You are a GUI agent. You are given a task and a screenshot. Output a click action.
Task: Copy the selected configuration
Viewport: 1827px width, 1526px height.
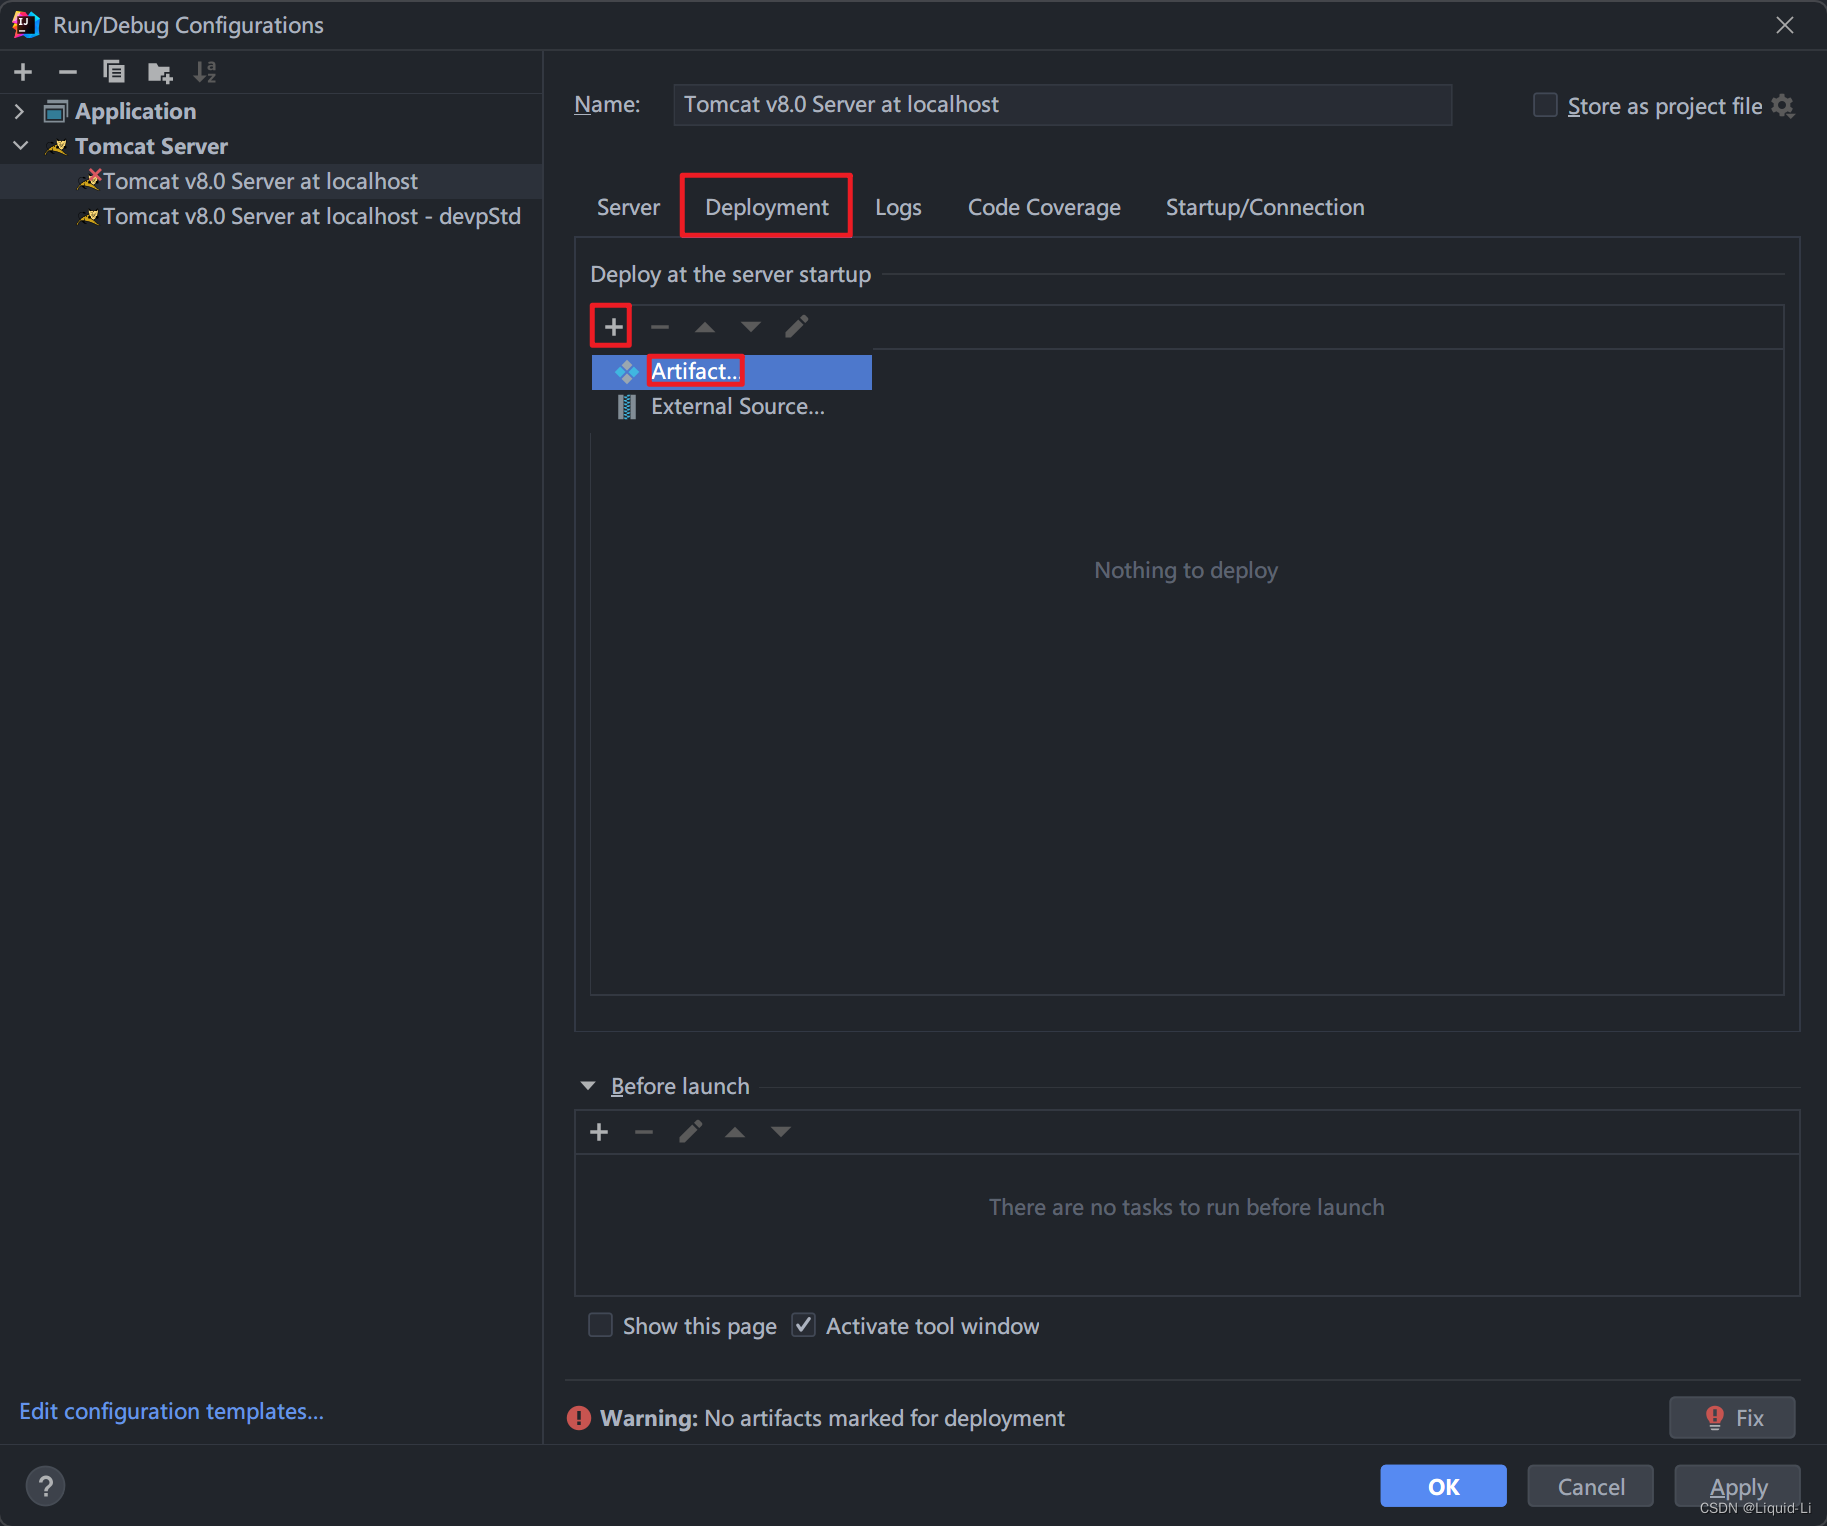point(114,72)
